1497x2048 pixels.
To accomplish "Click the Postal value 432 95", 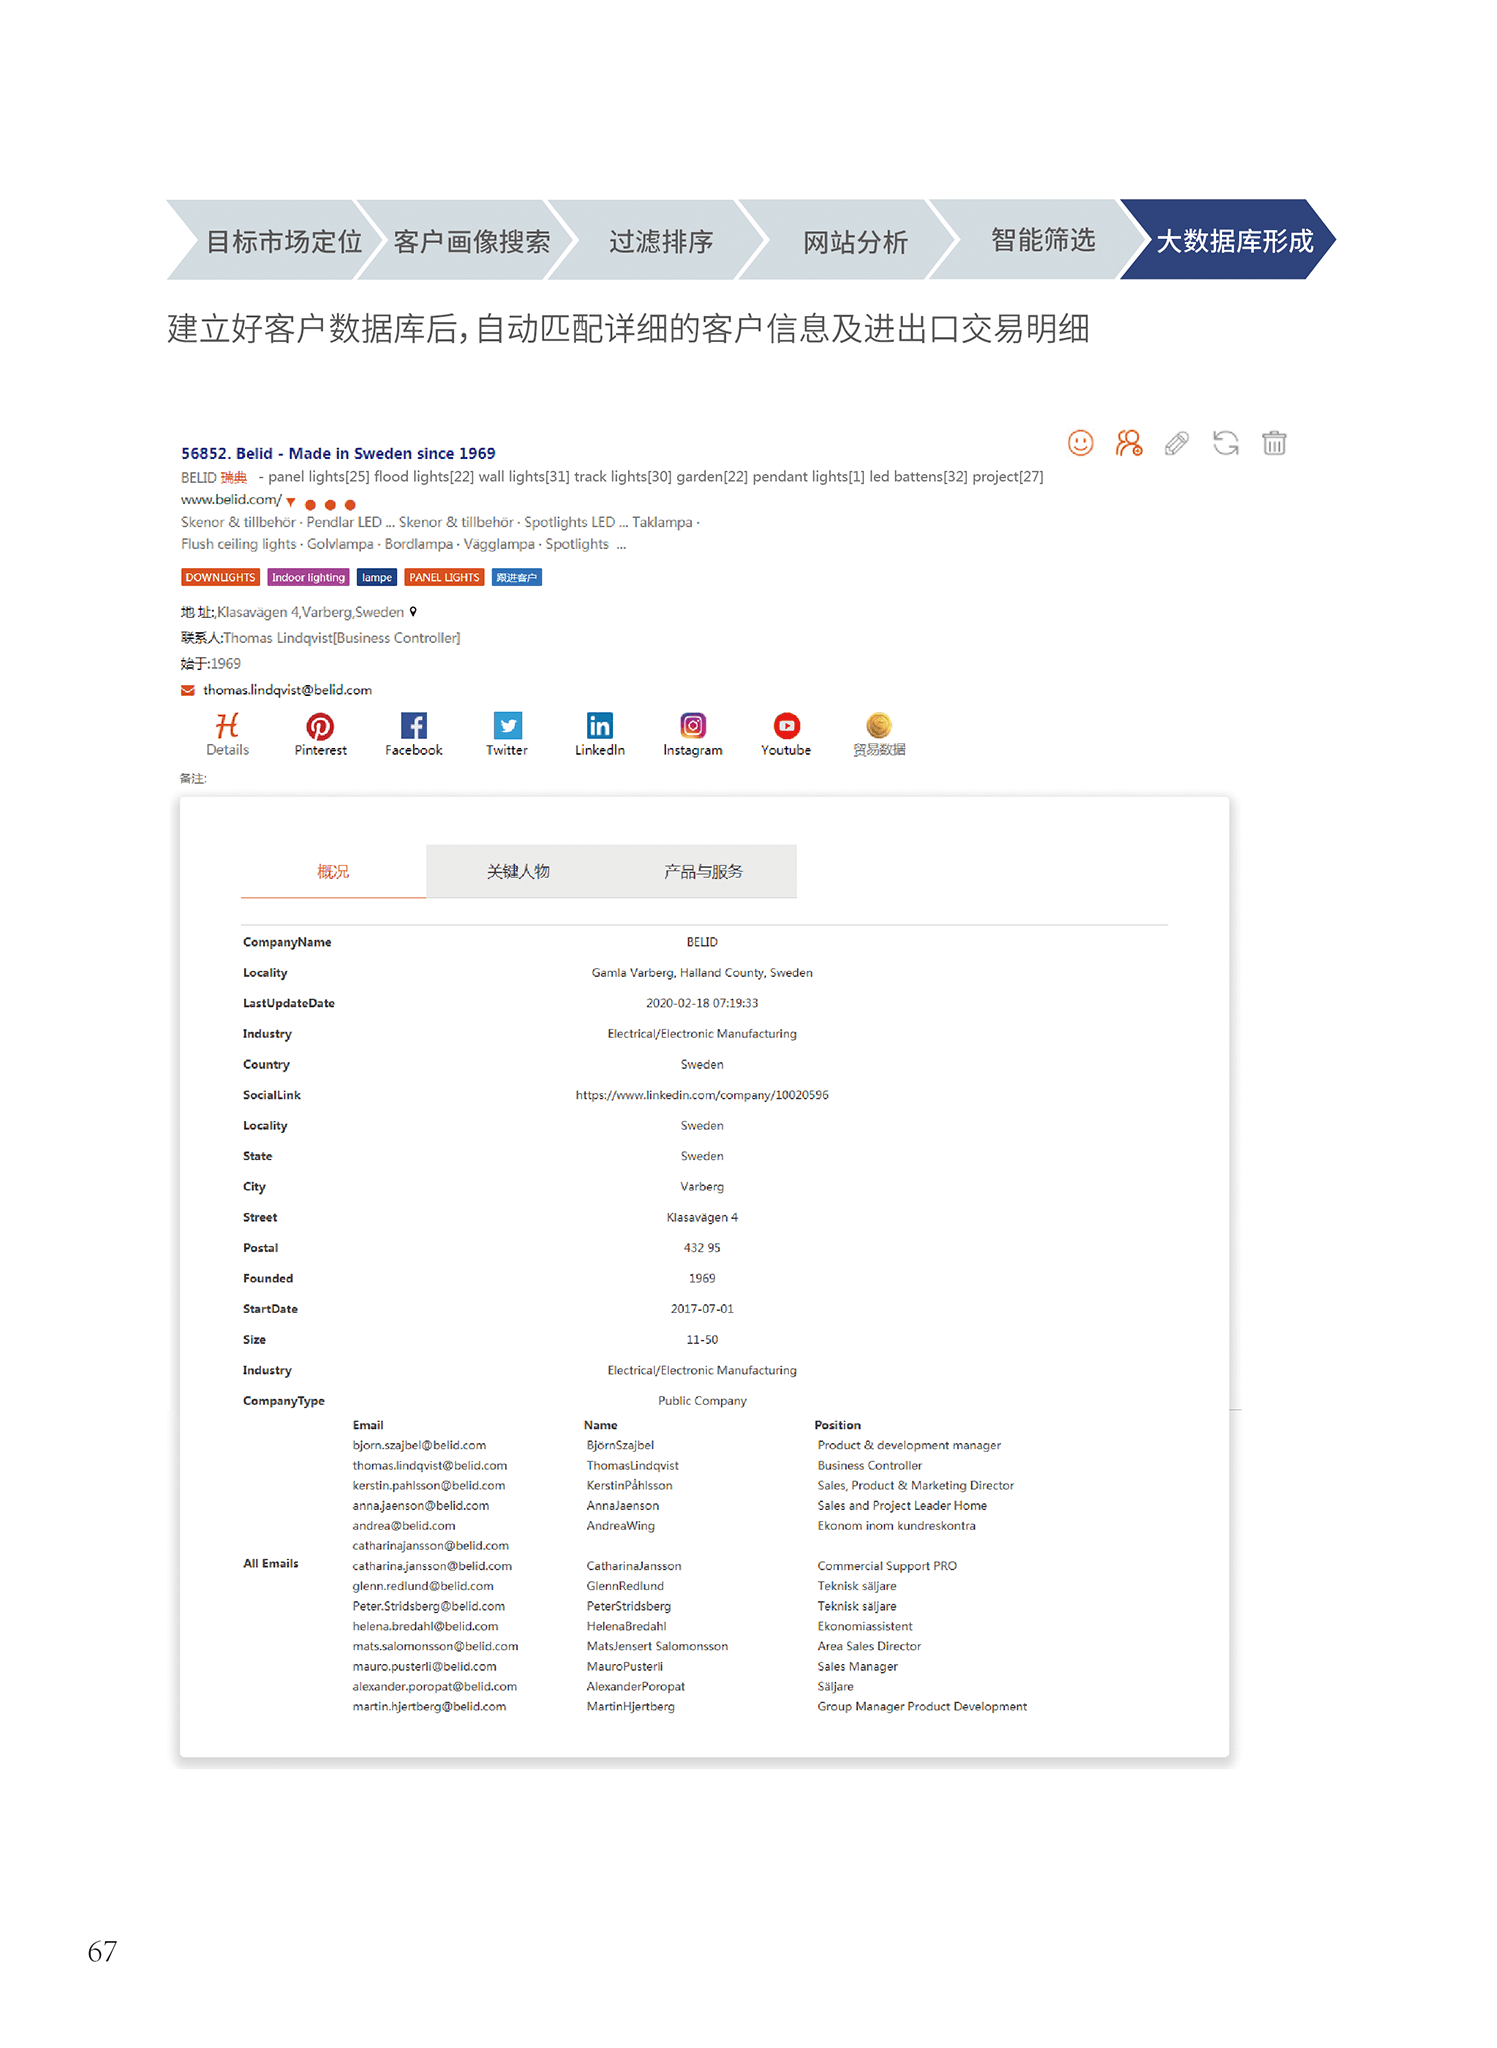I will click(702, 1248).
